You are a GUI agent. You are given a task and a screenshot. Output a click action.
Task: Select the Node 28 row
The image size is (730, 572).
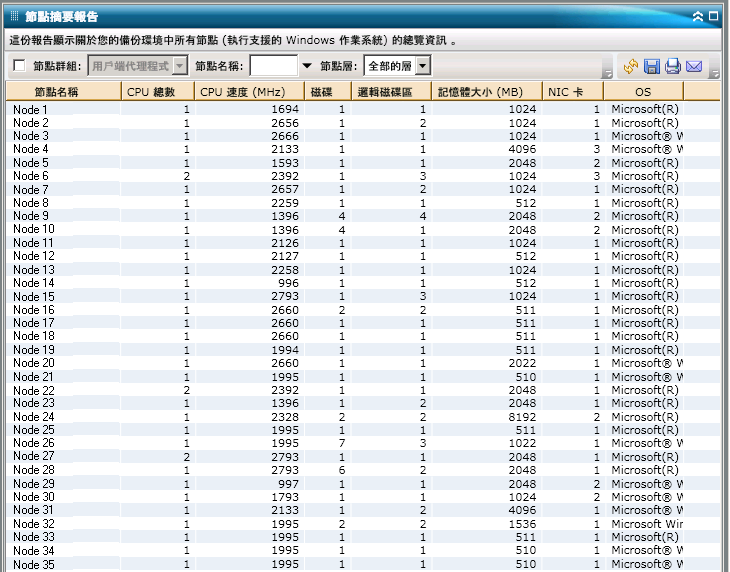pyautogui.click(x=363, y=470)
